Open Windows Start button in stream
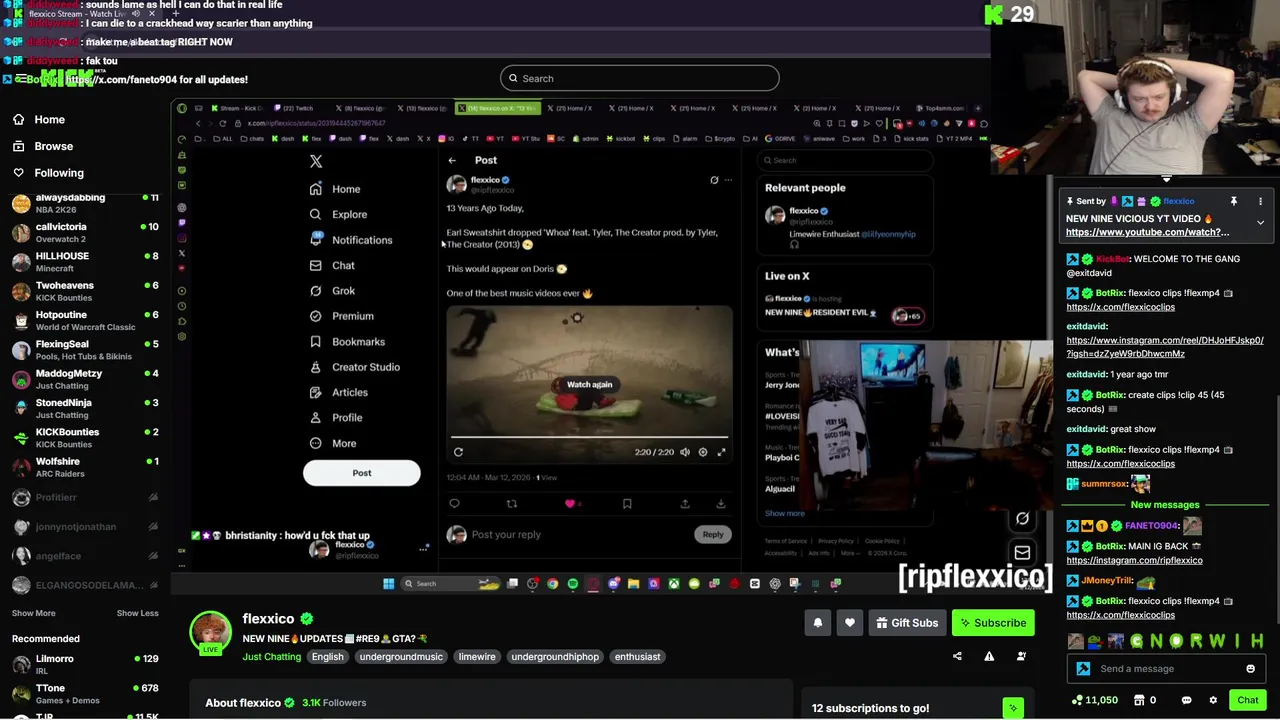Viewport: 1280px width, 720px height. pos(389,584)
